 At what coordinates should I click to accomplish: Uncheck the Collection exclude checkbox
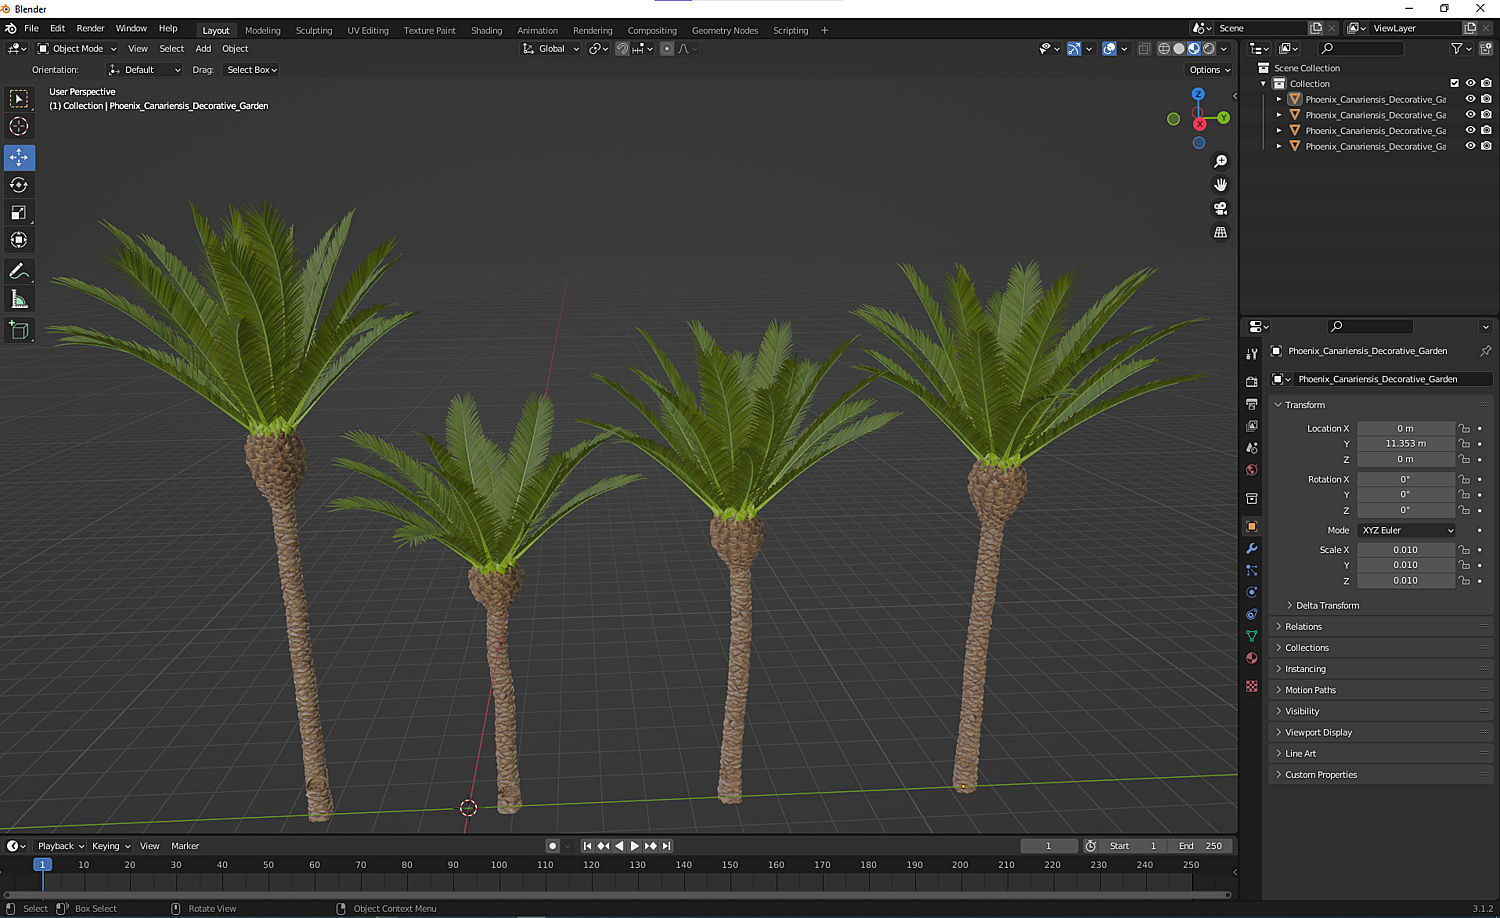click(x=1454, y=83)
